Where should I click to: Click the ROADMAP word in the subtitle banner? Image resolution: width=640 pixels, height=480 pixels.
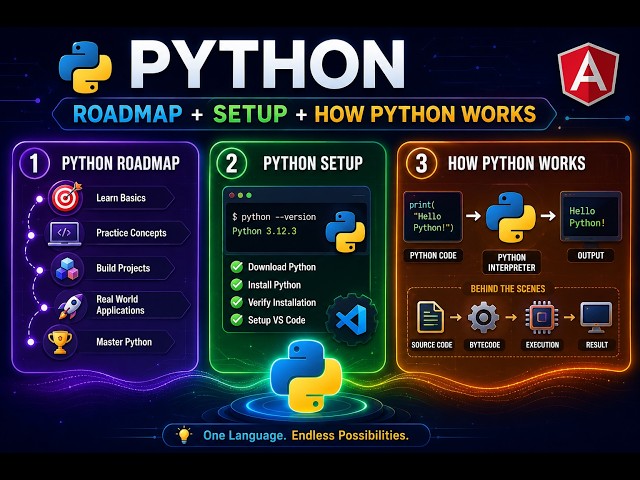point(128,114)
